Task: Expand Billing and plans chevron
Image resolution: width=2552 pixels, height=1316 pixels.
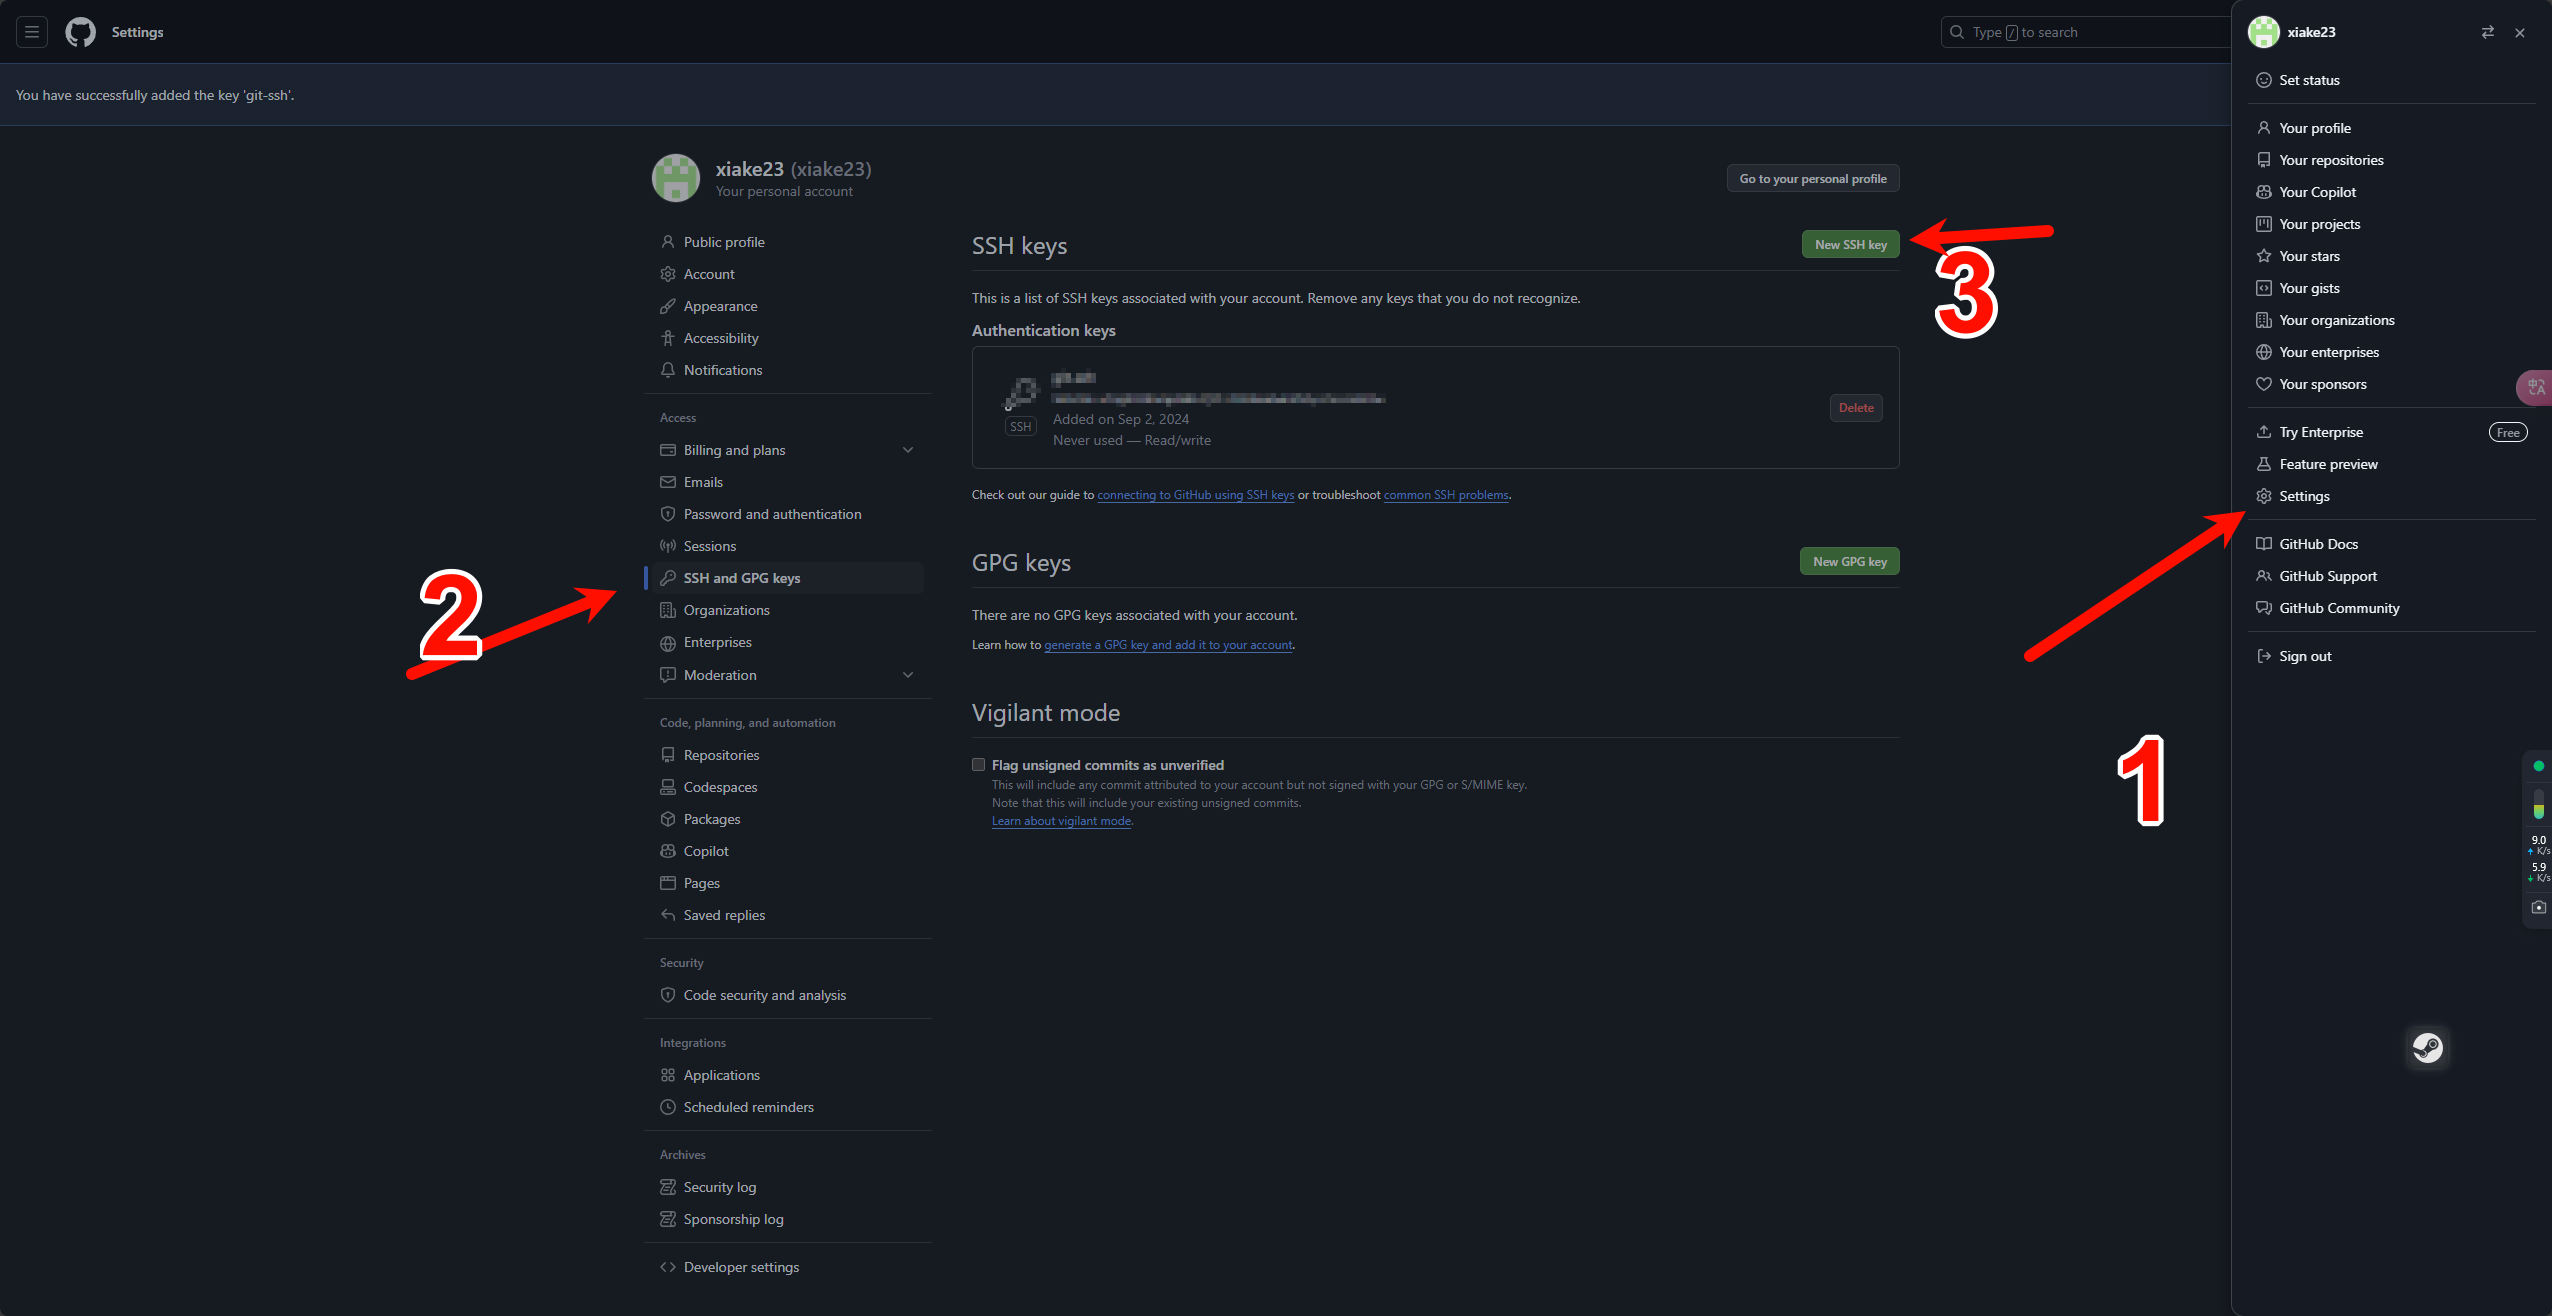Action: coord(908,450)
